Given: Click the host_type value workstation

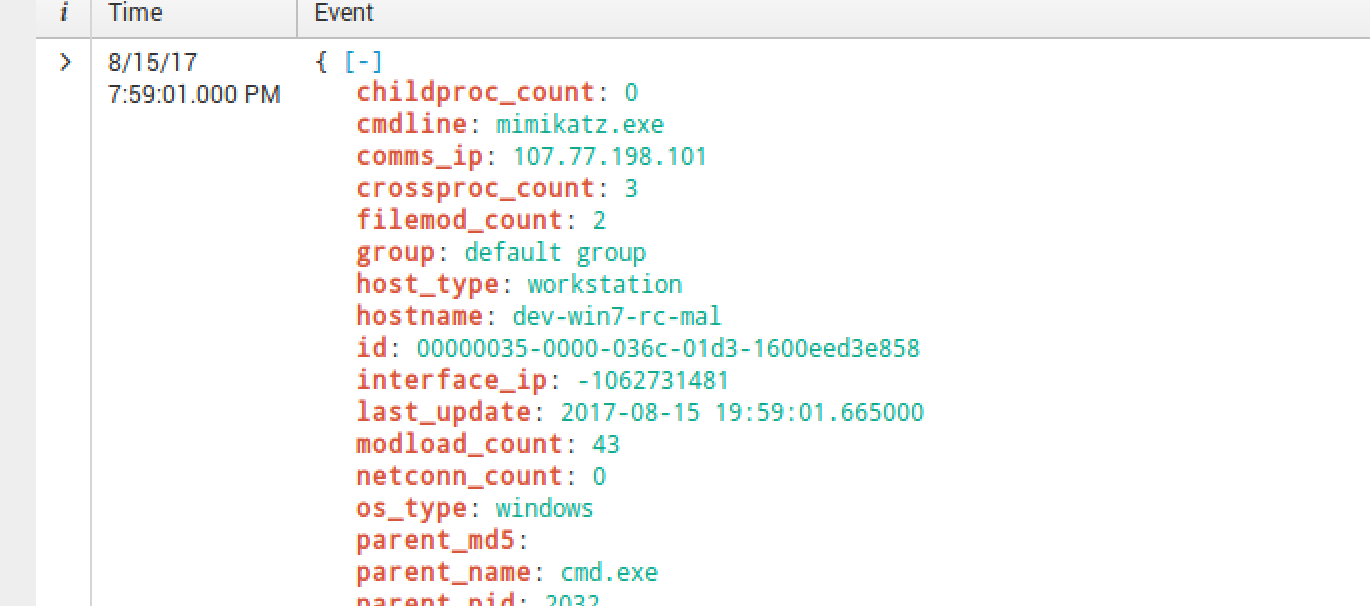Looking at the screenshot, I should coord(604,285).
